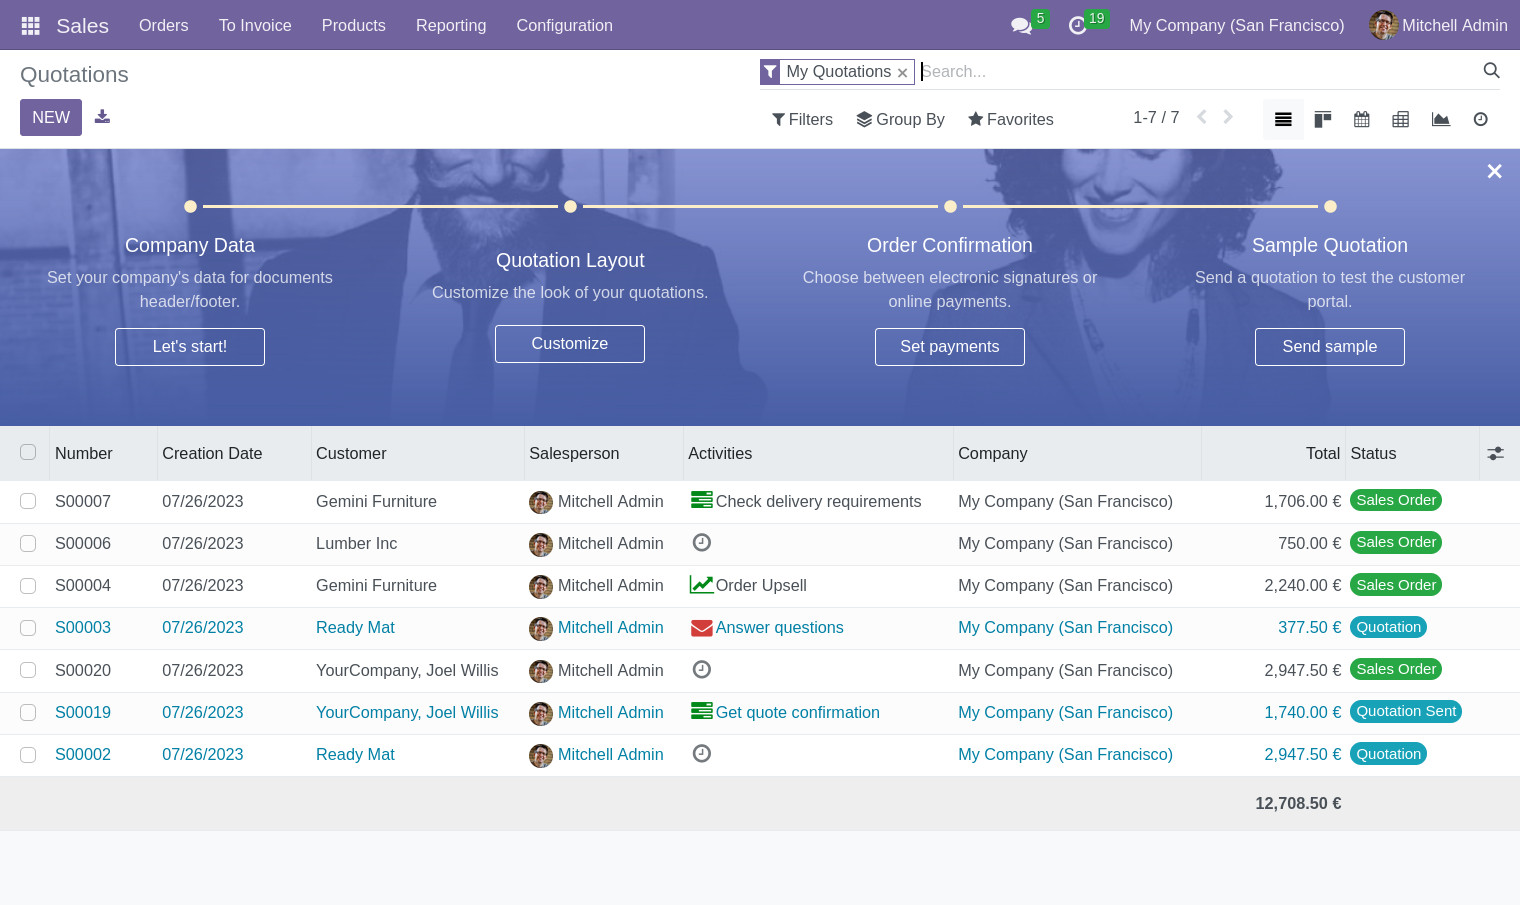Create a new quotation with NEW button

[x=50, y=117]
